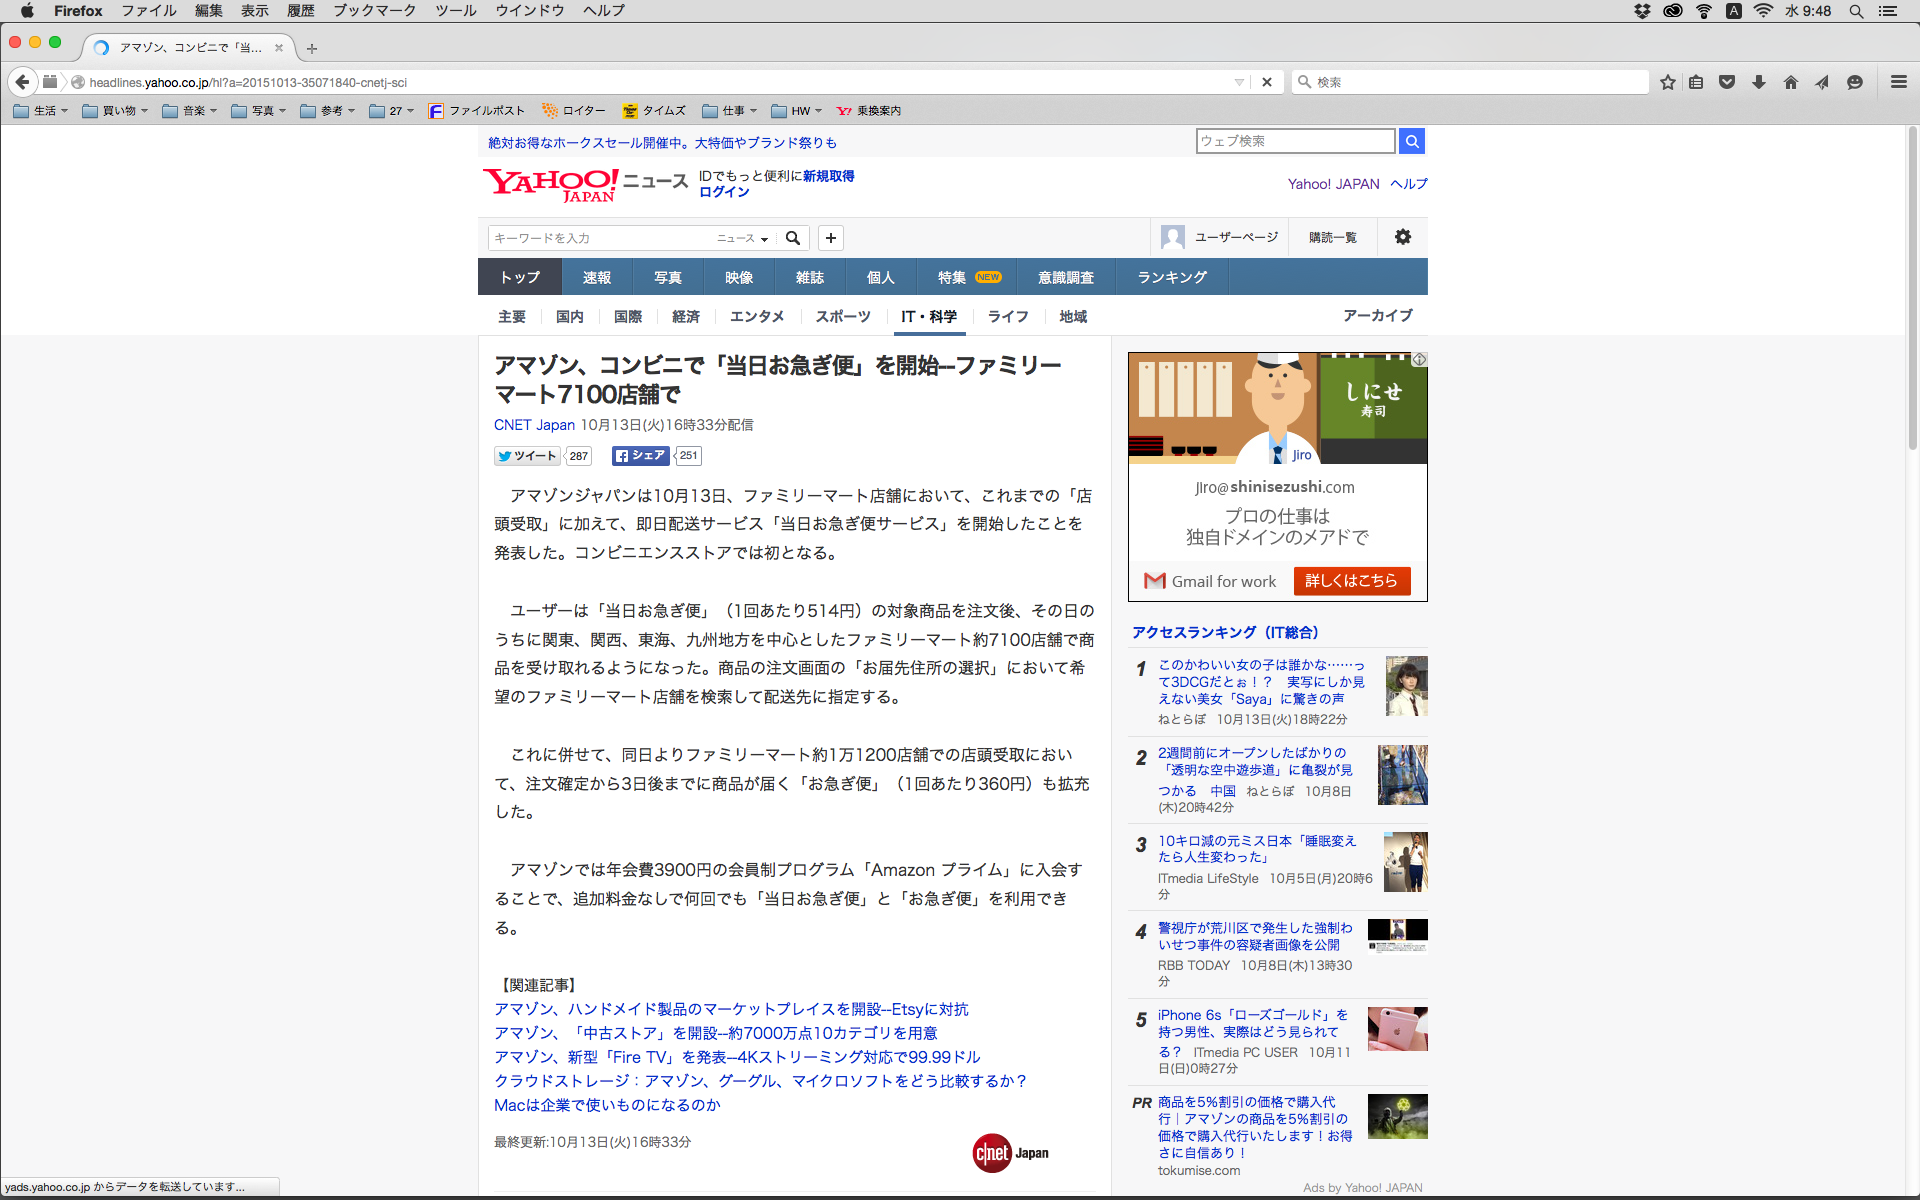Expand the 生活 bookmarks folder
This screenshot has height=1200, width=1920.
pos(40,111)
